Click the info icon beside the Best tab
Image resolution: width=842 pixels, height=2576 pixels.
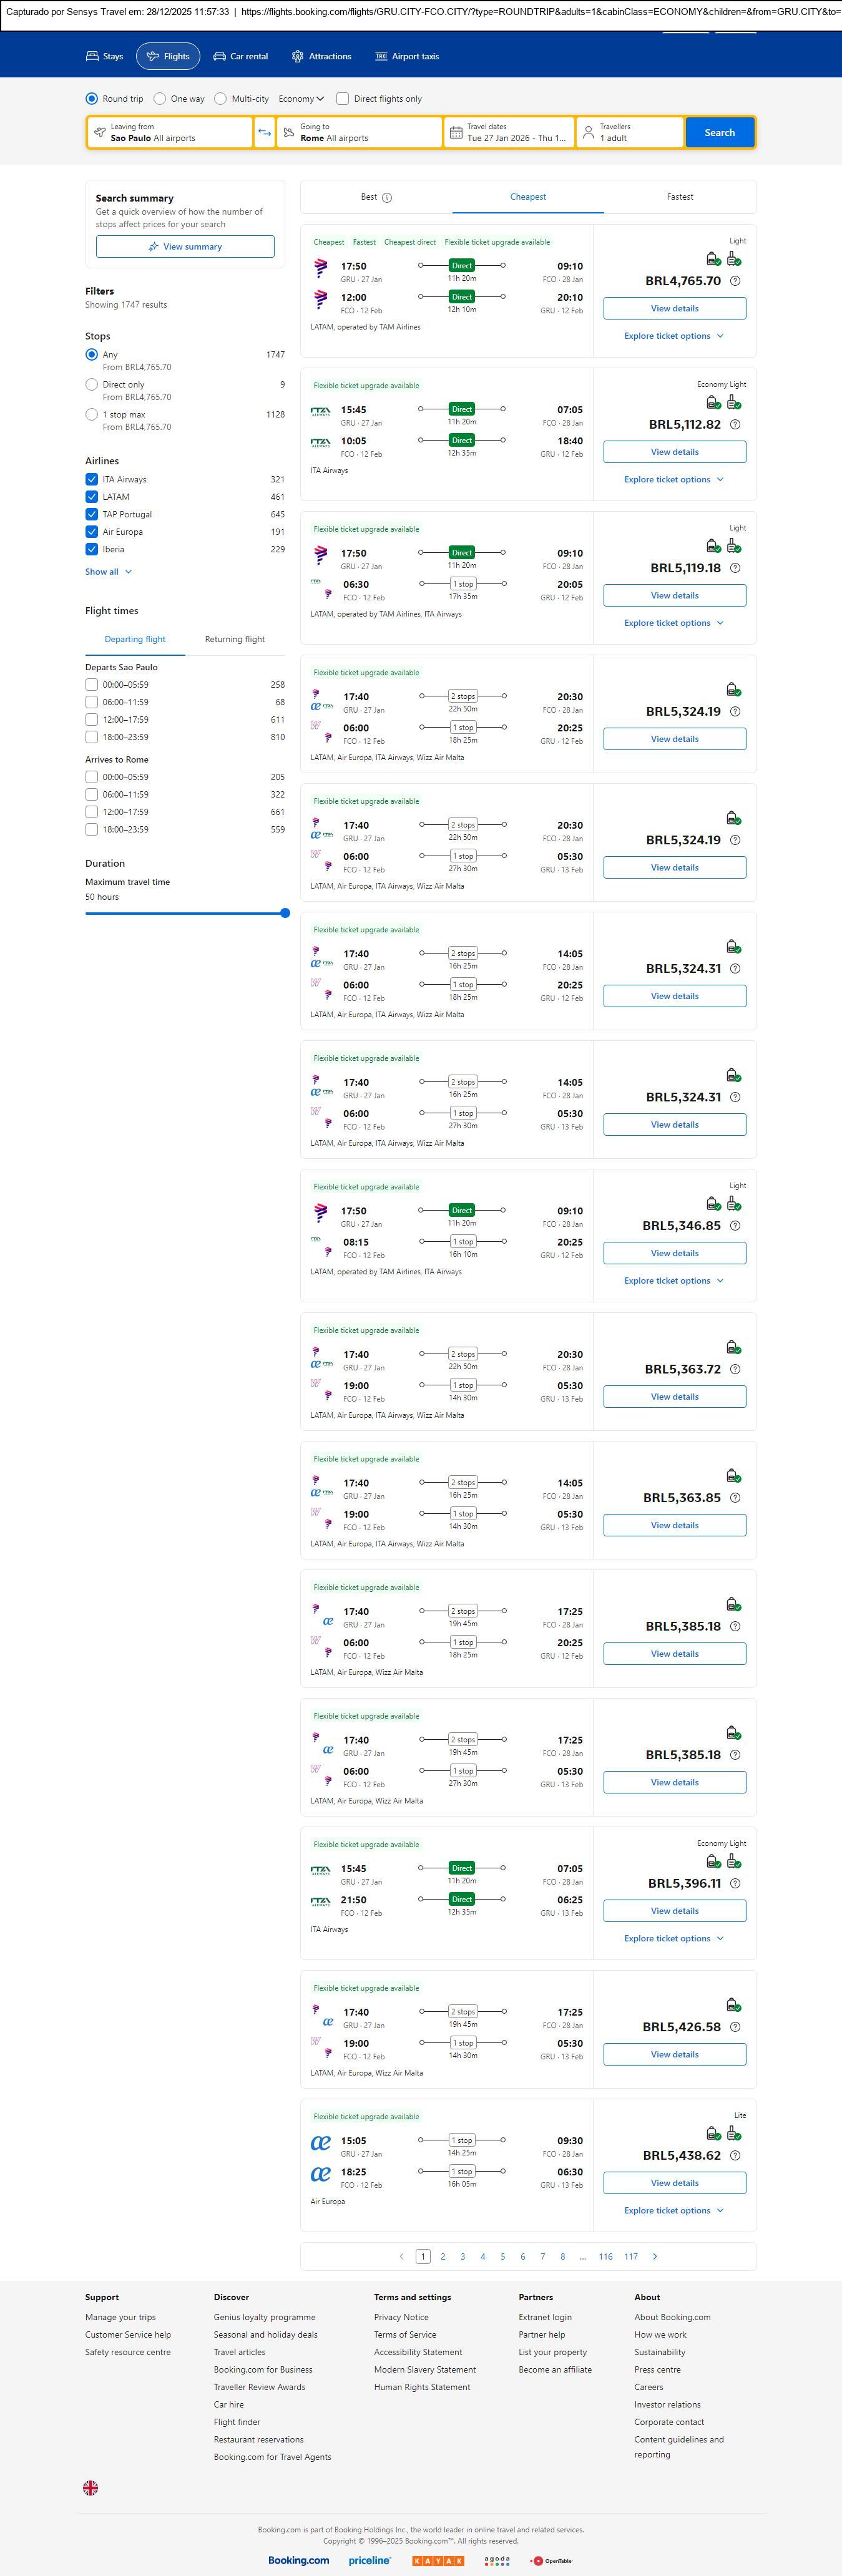tap(387, 198)
